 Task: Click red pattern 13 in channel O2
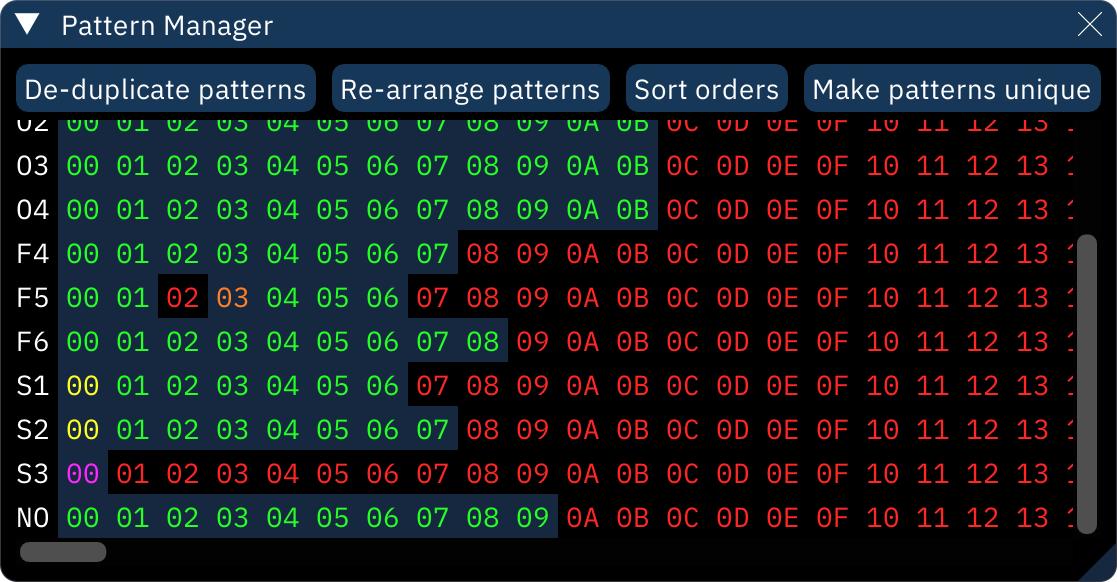tap(1032, 121)
